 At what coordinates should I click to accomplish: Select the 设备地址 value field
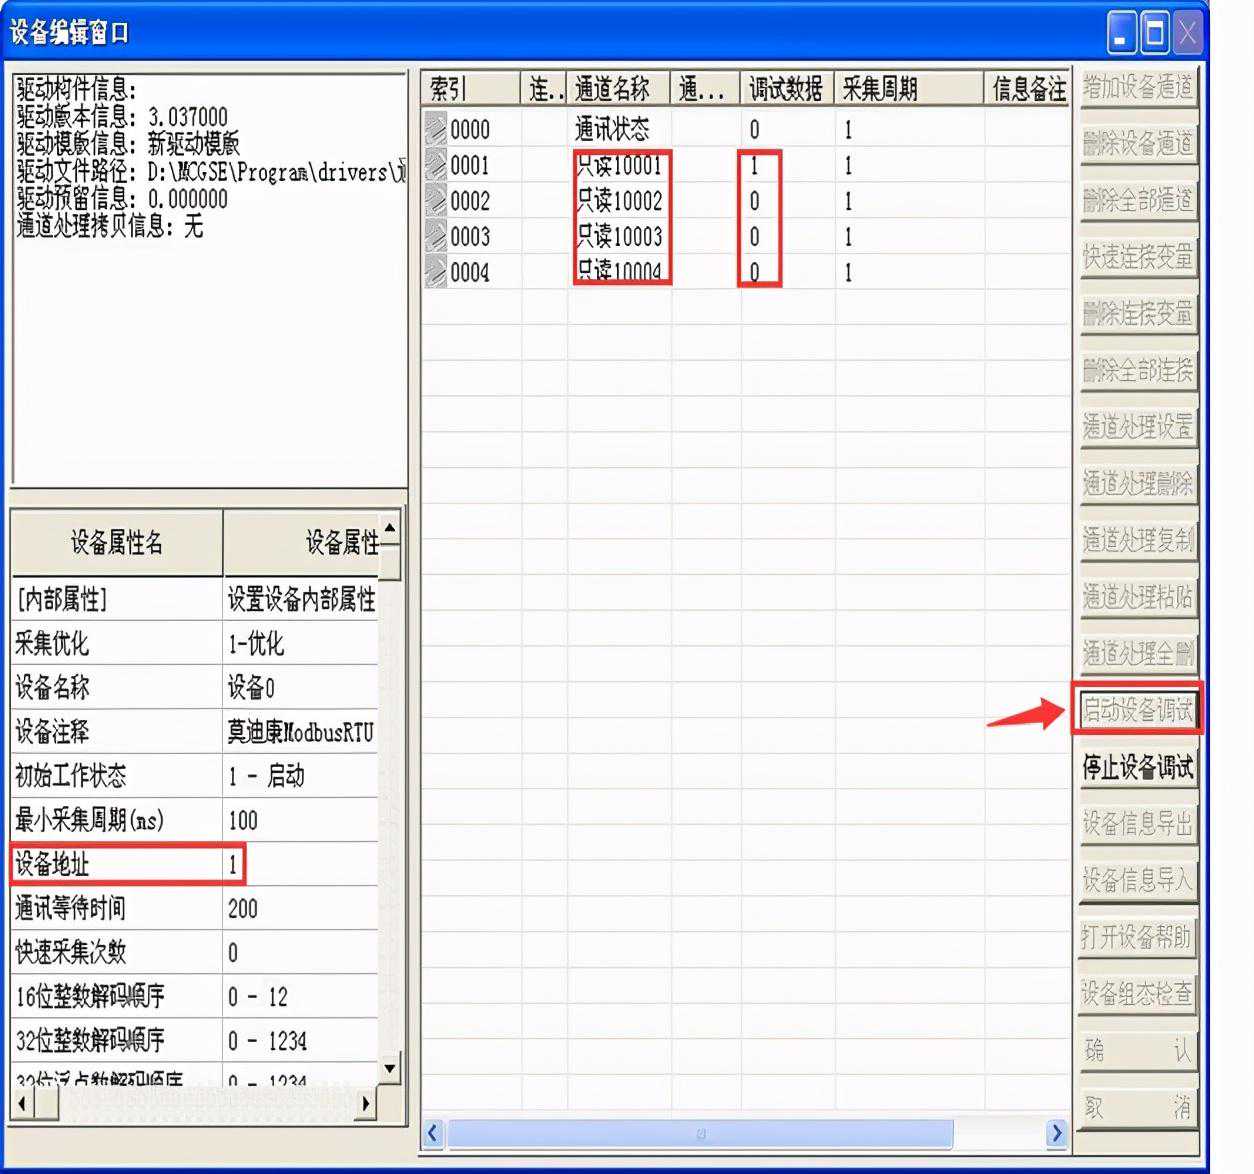tap(300, 864)
